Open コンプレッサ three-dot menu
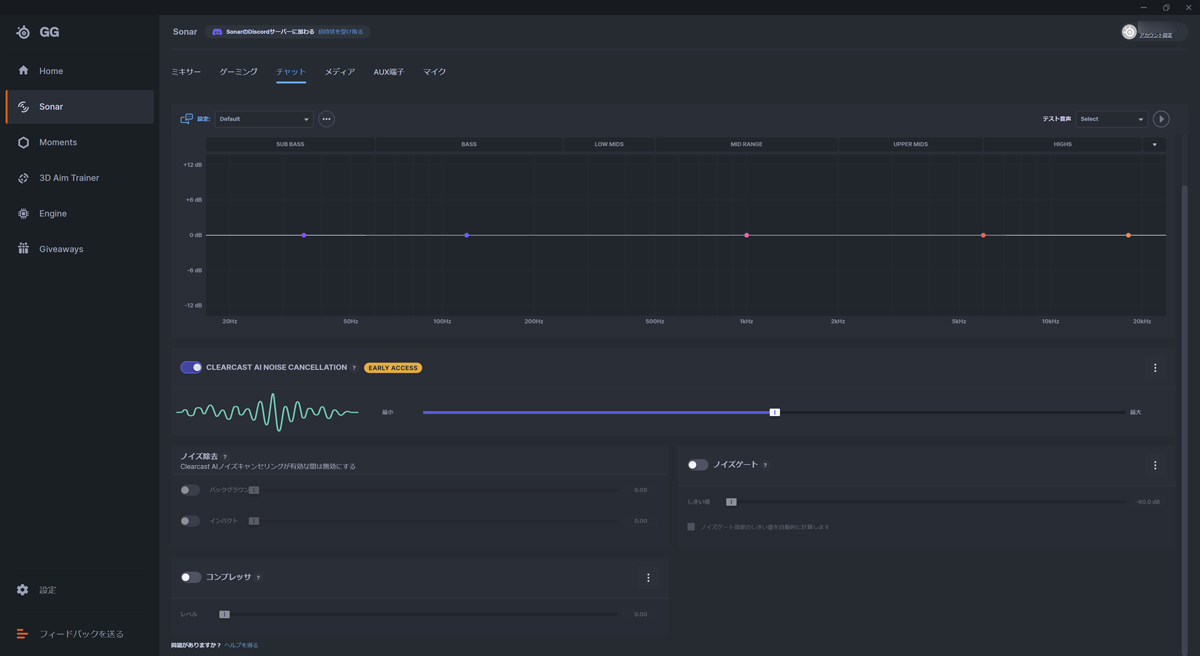The height and width of the screenshot is (656, 1200). pos(648,578)
